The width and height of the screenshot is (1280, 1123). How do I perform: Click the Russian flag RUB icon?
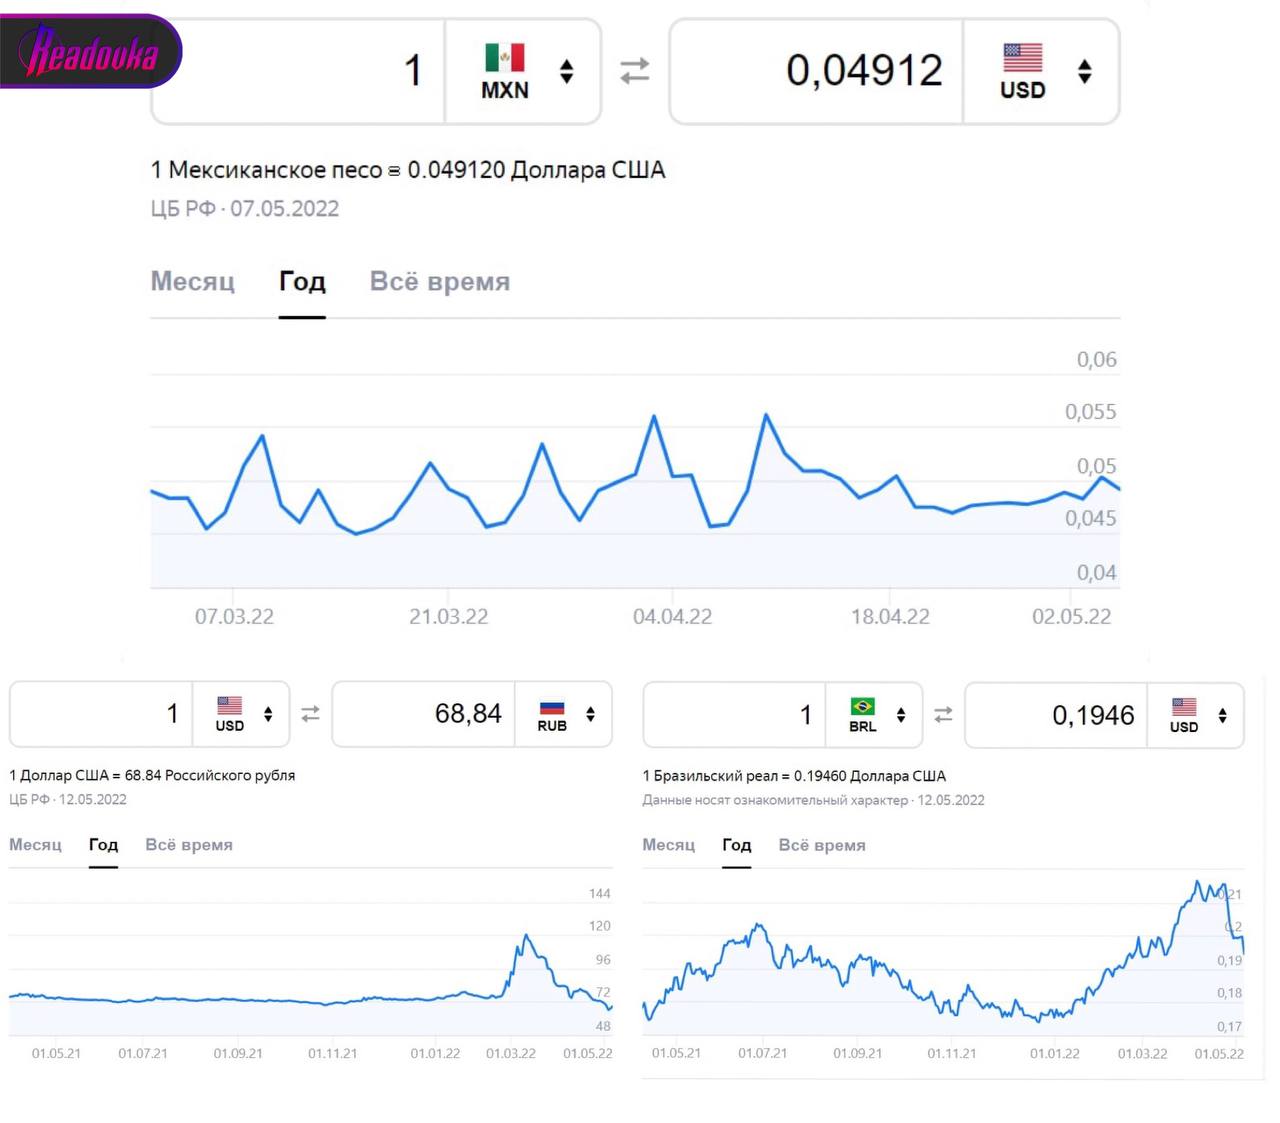click(552, 707)
